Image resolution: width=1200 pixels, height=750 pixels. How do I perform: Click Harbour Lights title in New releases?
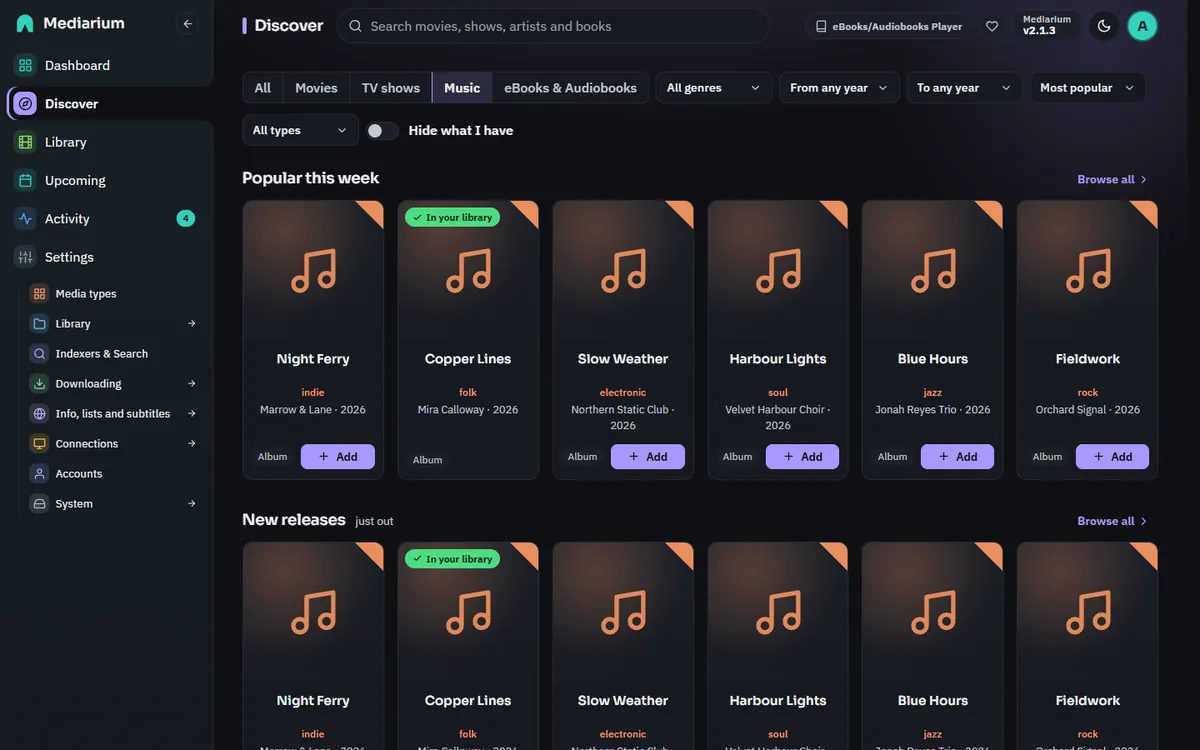(x=778, y=701)
